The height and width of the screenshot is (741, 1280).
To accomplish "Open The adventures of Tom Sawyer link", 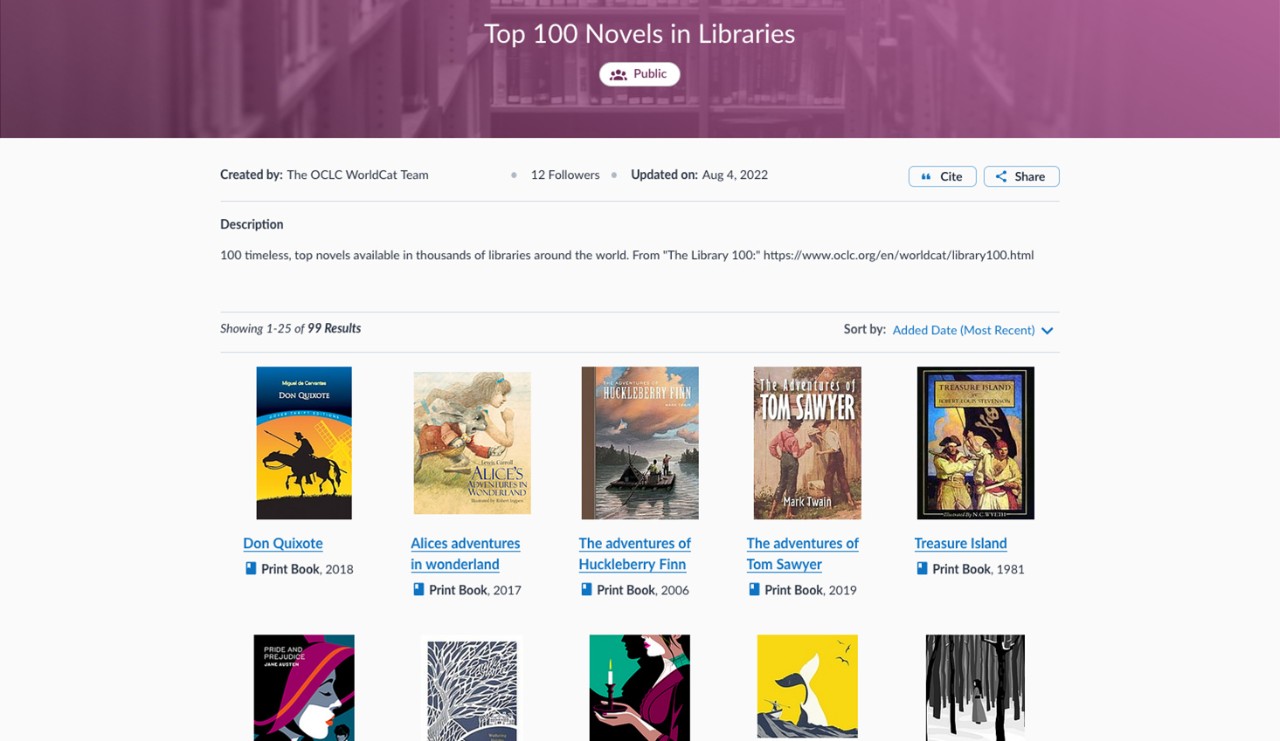I will (x=802, y=553).
